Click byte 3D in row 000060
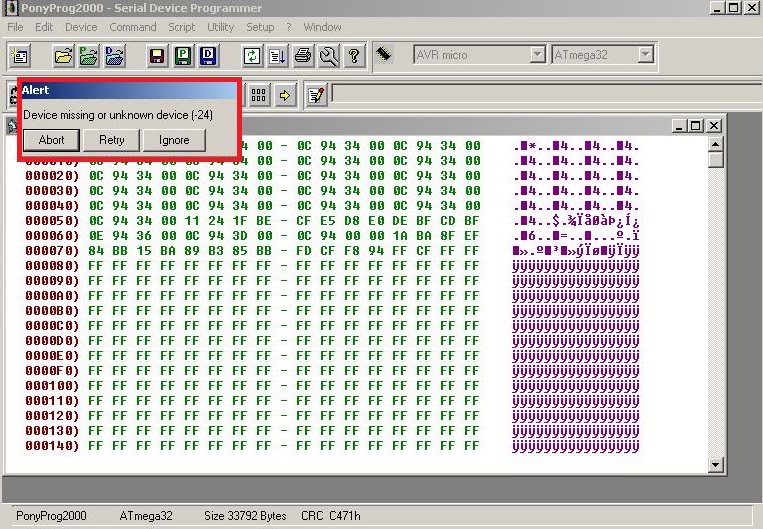 [x=240, y=236]
